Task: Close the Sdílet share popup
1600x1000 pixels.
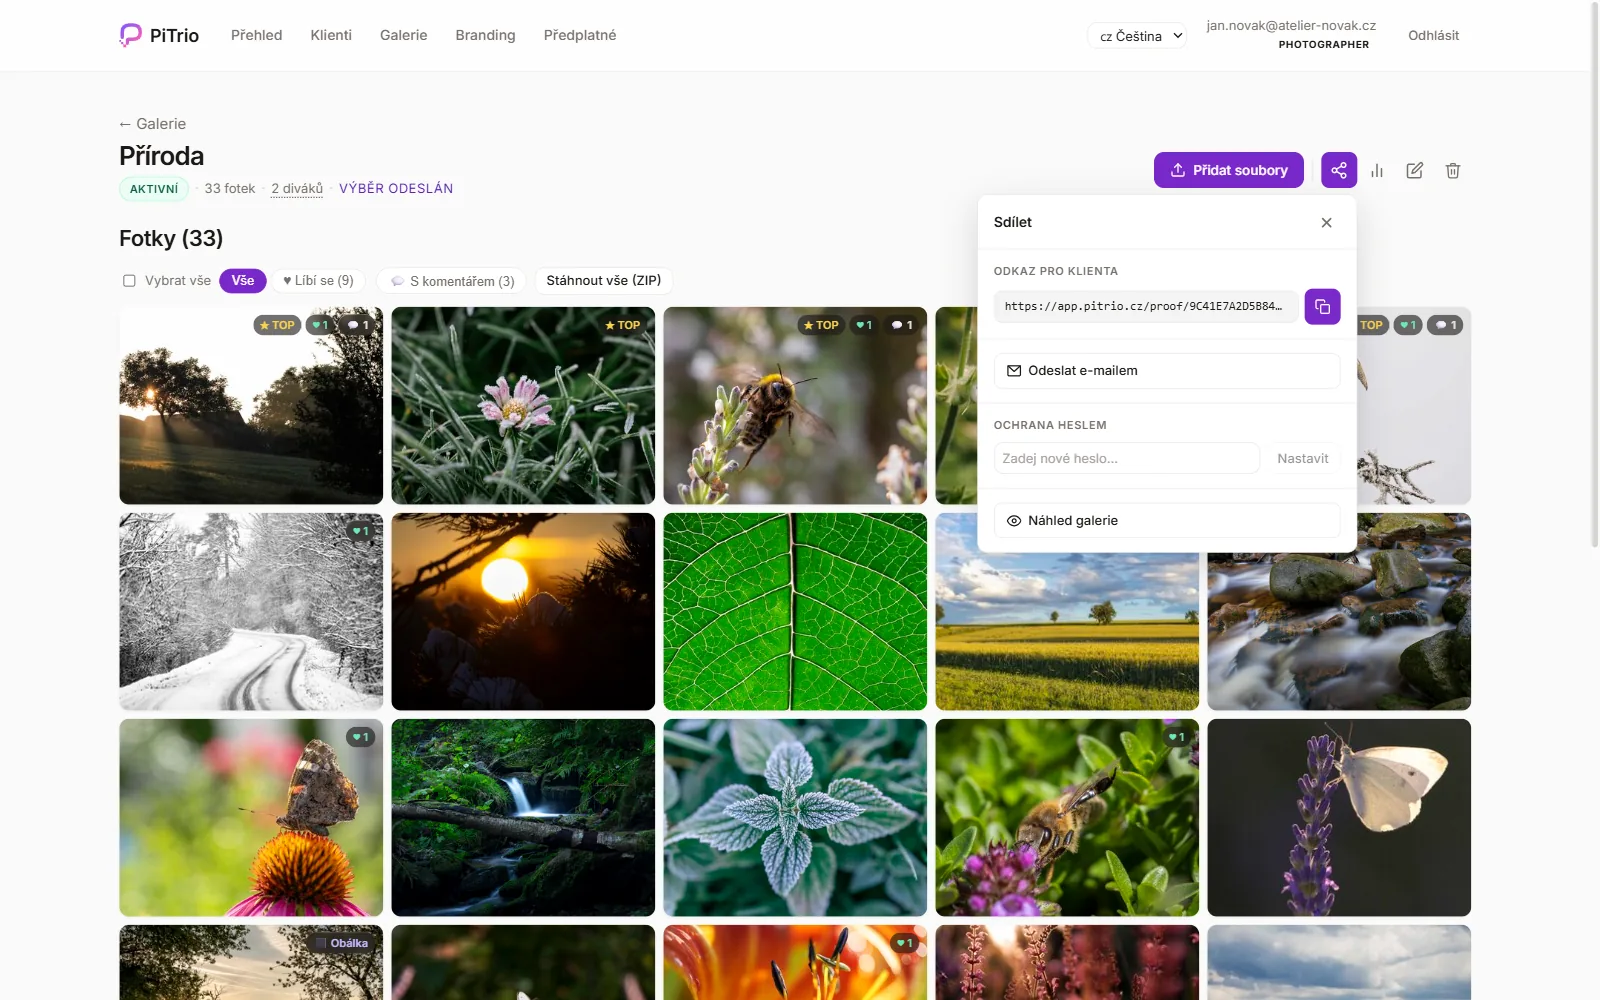Action: (x=1326, y=222)
